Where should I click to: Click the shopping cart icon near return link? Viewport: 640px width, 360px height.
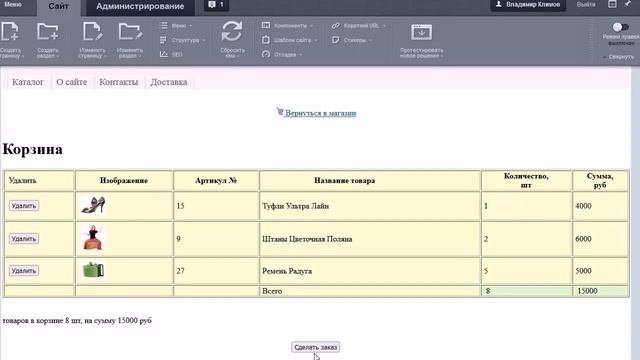click(280, 111)
